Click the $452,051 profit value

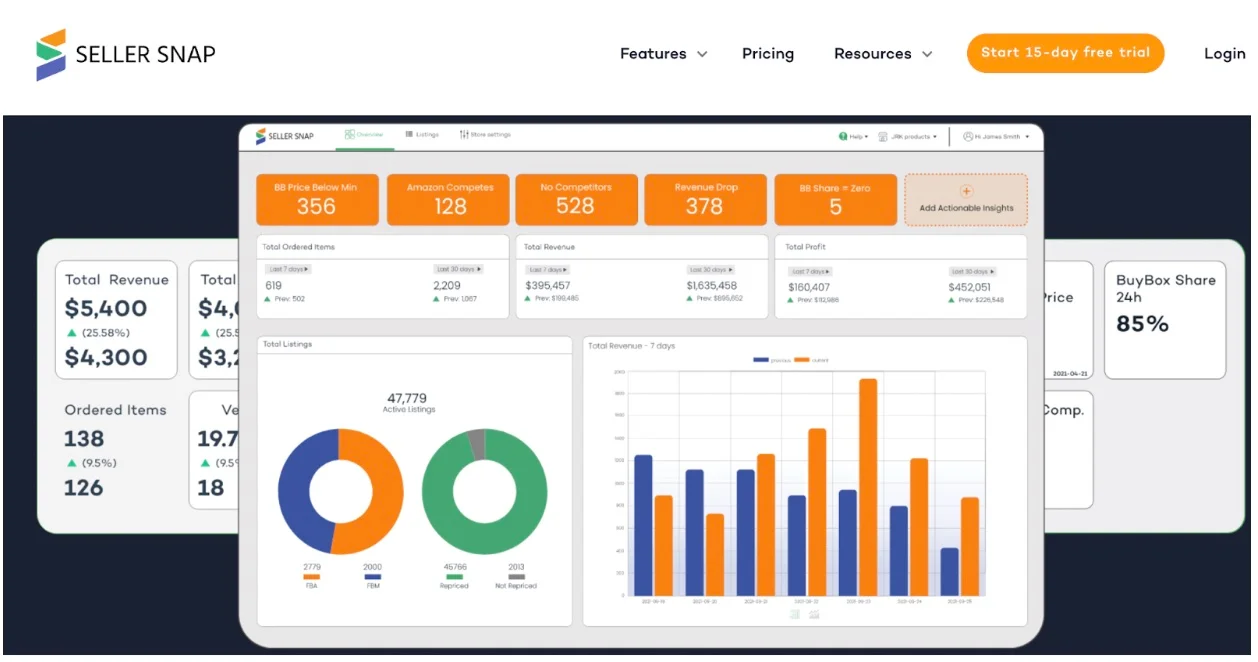(x=970, y=287)
